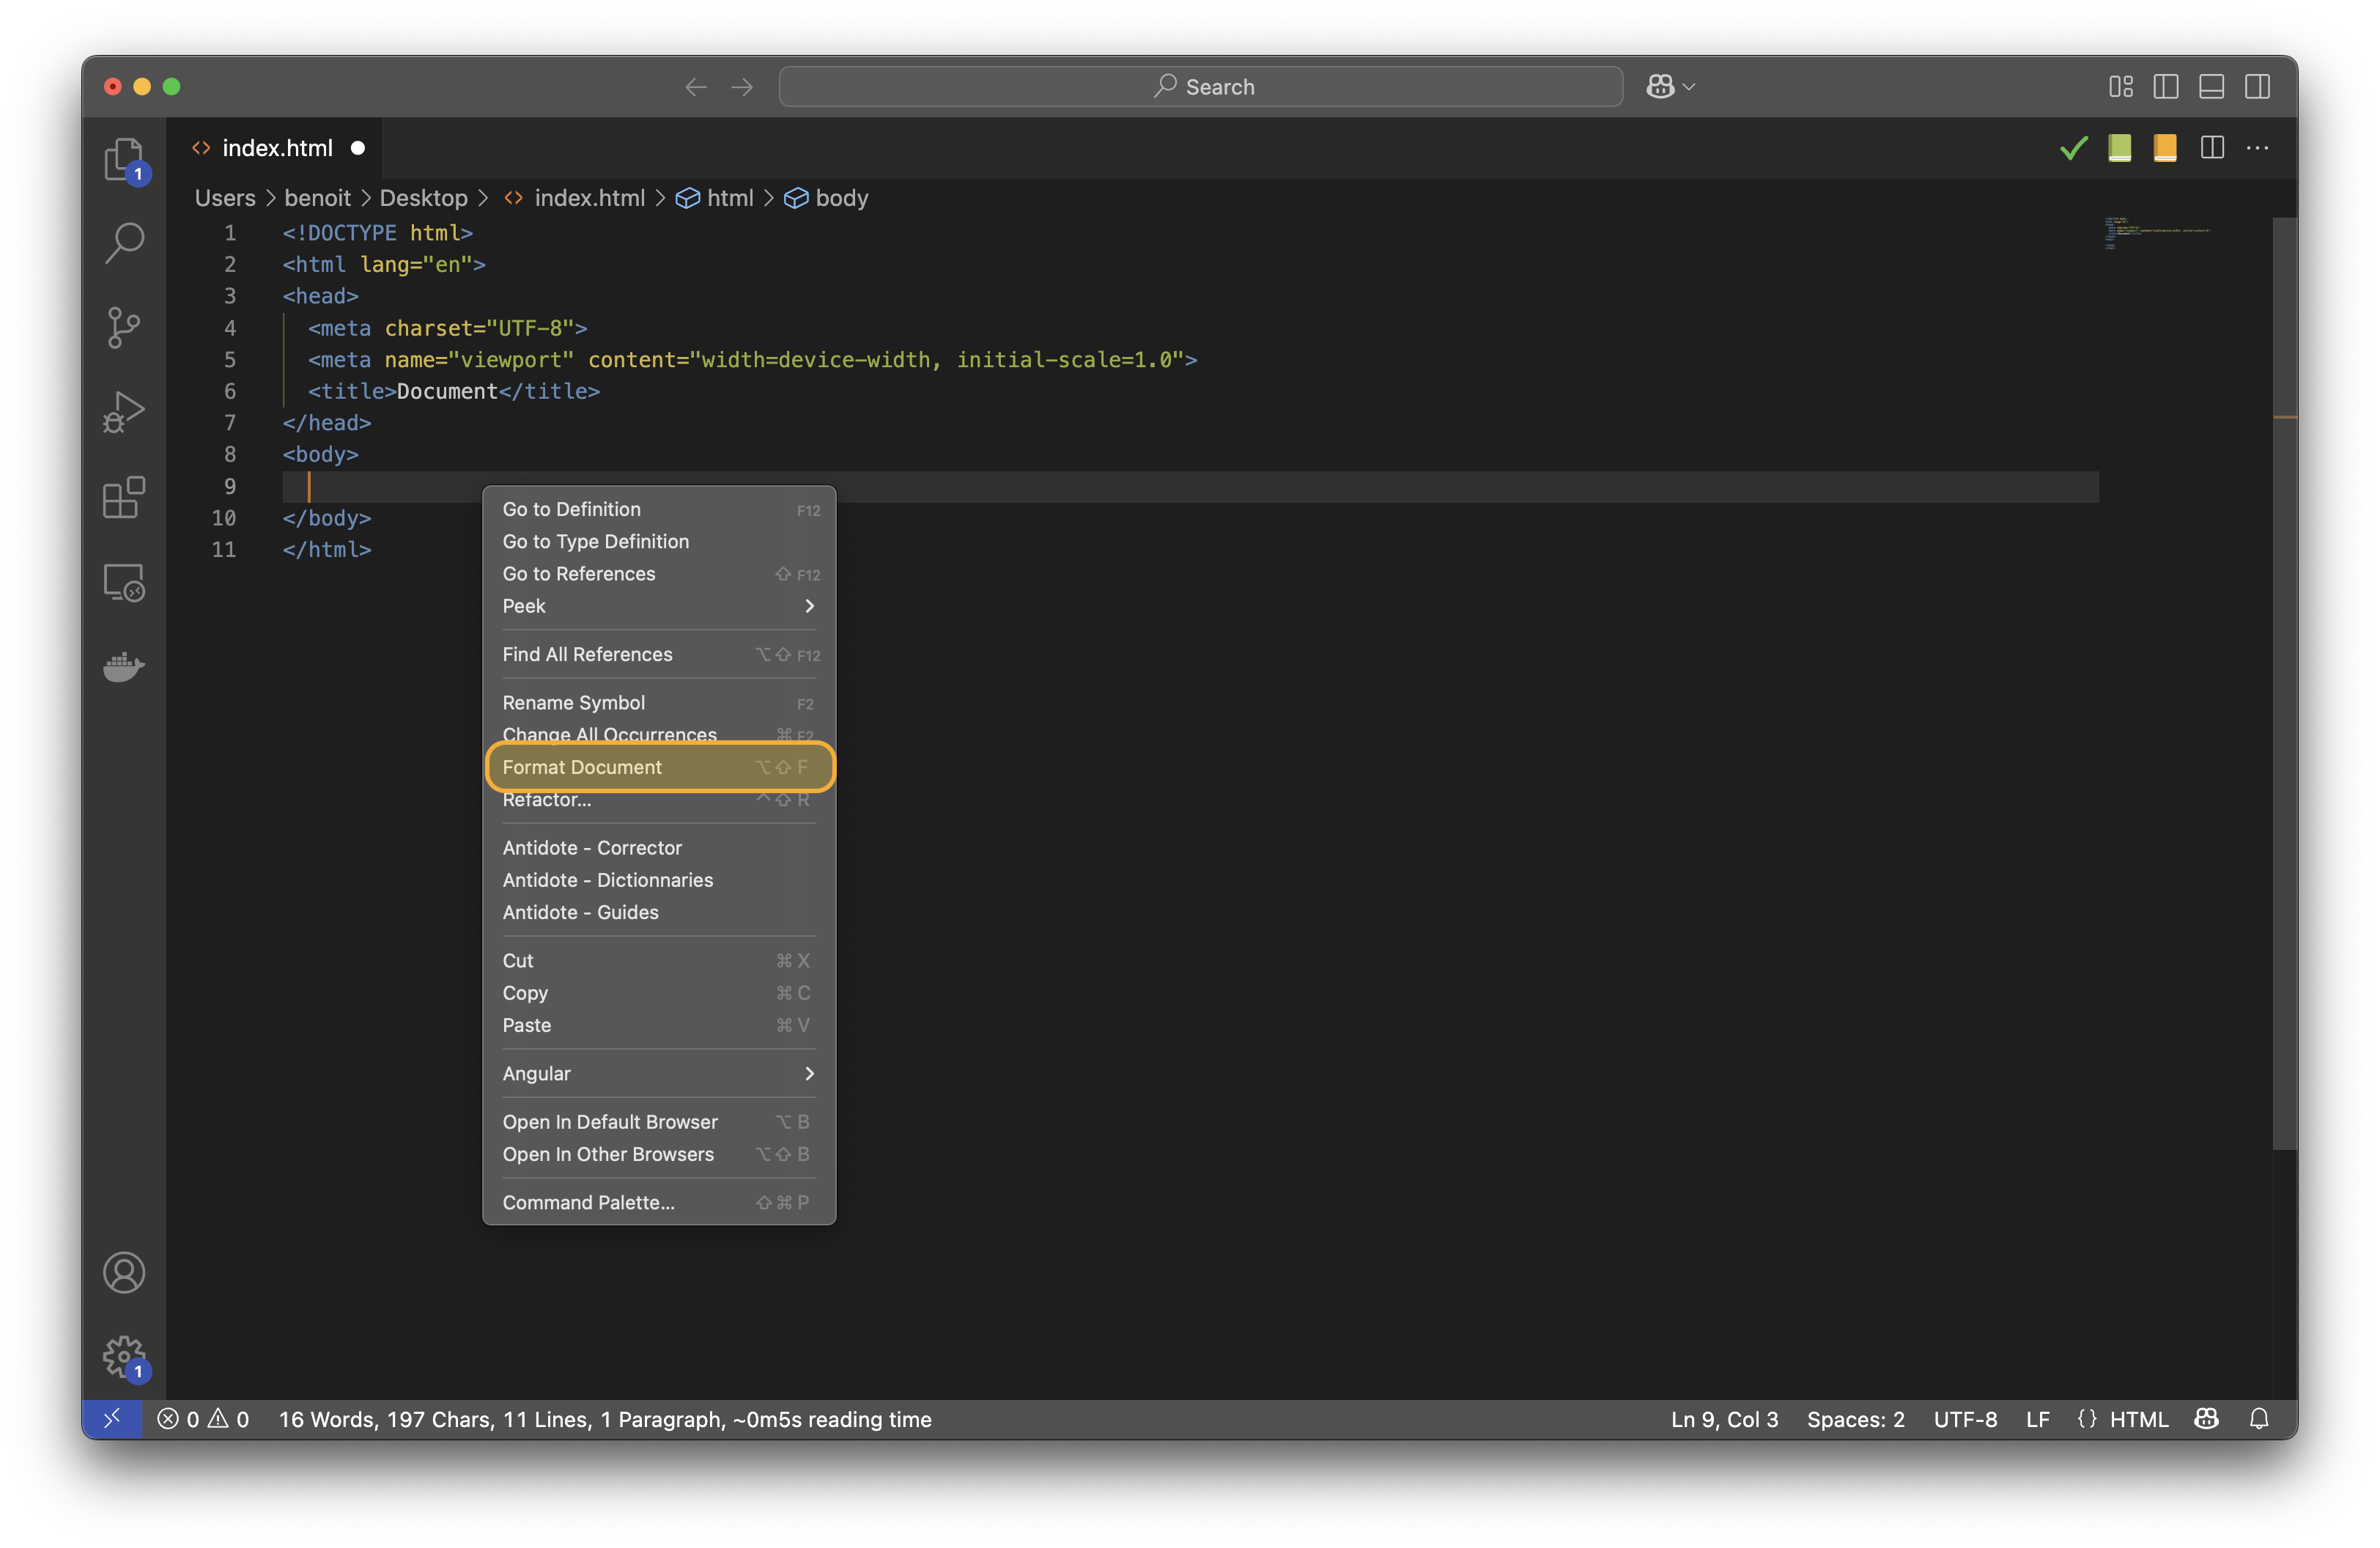2380x1548 pixels.
Task: Click the LF end-of-line selector
Action: 2038,1419
